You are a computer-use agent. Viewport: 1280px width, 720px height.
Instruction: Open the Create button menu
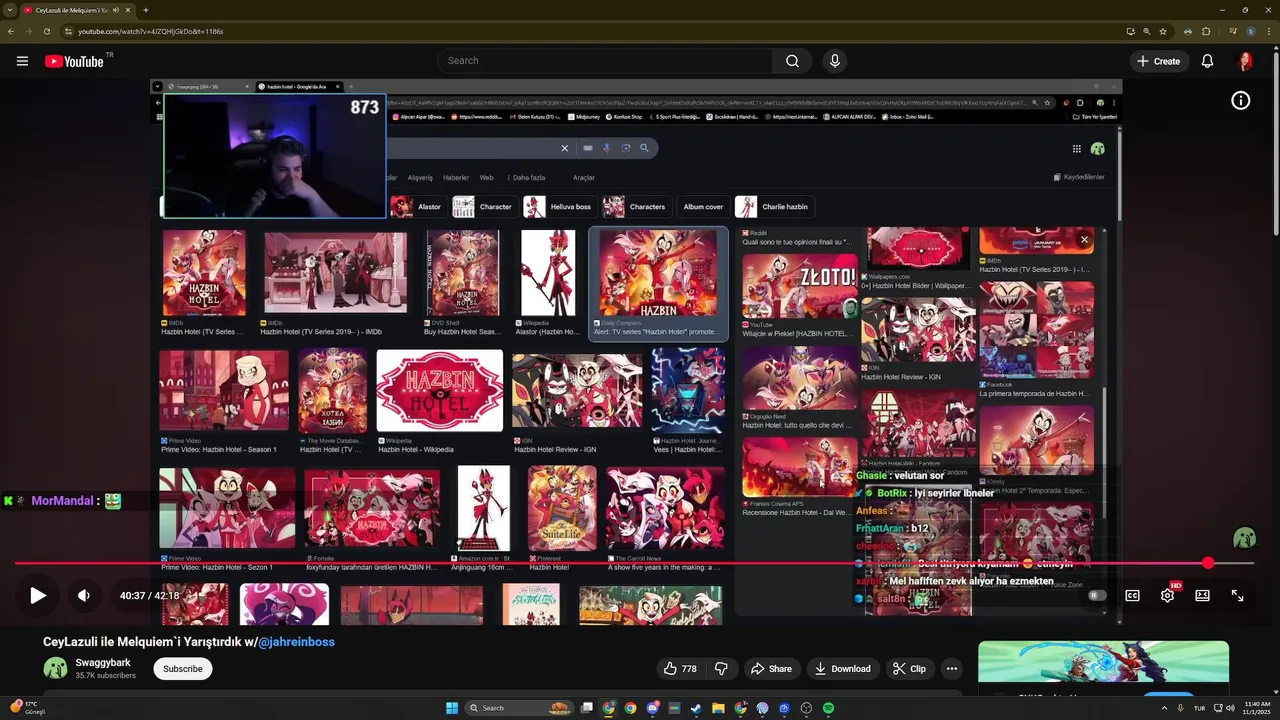coord(1158,61)
